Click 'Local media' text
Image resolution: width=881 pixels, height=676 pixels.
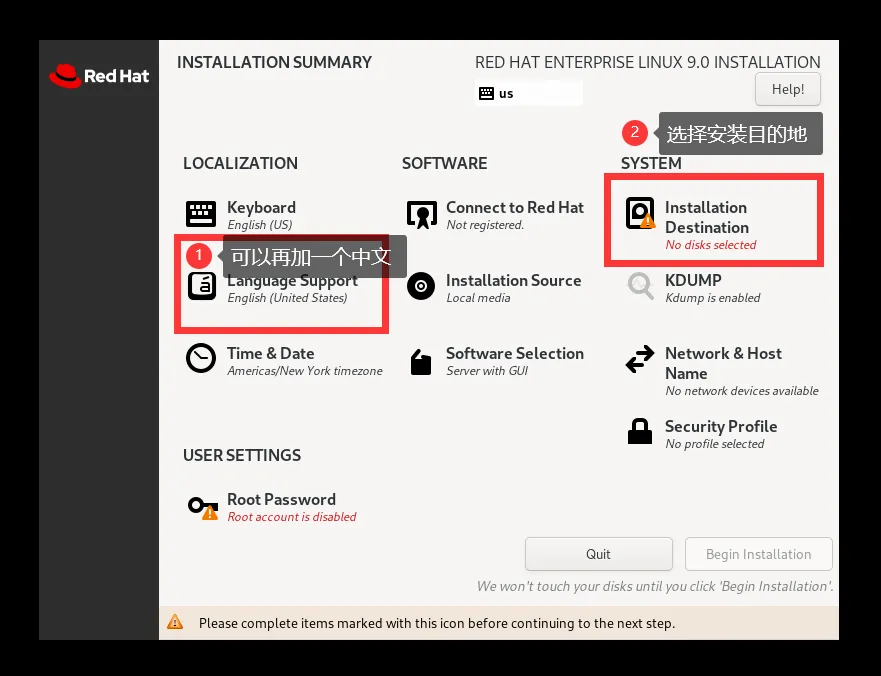coord(478,297)
